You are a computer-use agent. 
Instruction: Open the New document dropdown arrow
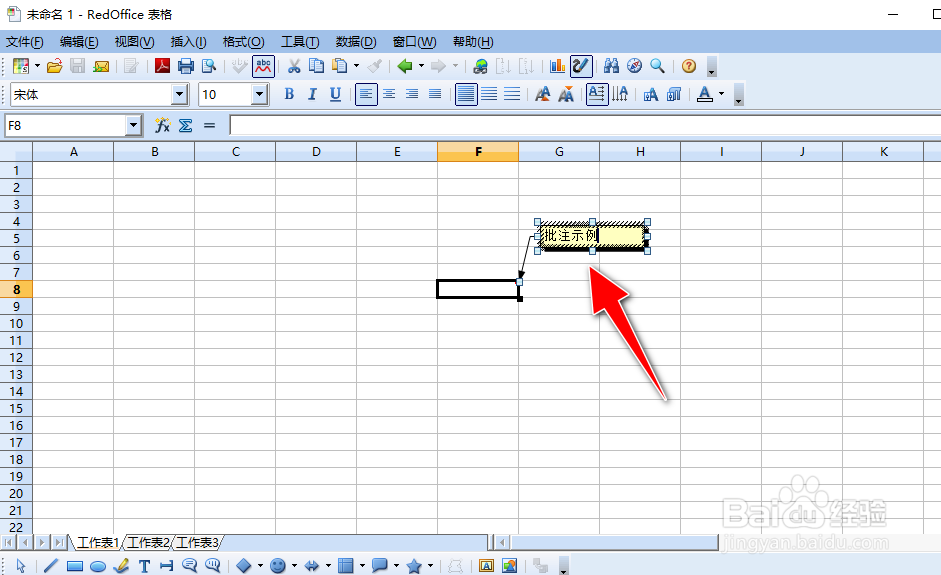[37, 66]
